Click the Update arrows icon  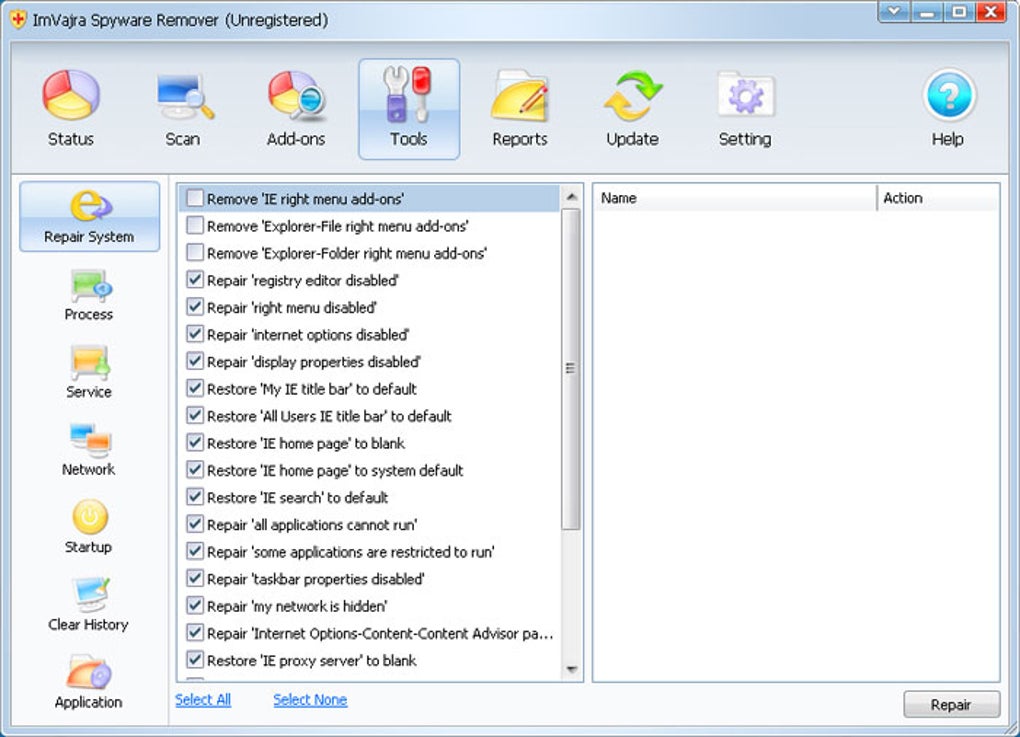point(632,109)
